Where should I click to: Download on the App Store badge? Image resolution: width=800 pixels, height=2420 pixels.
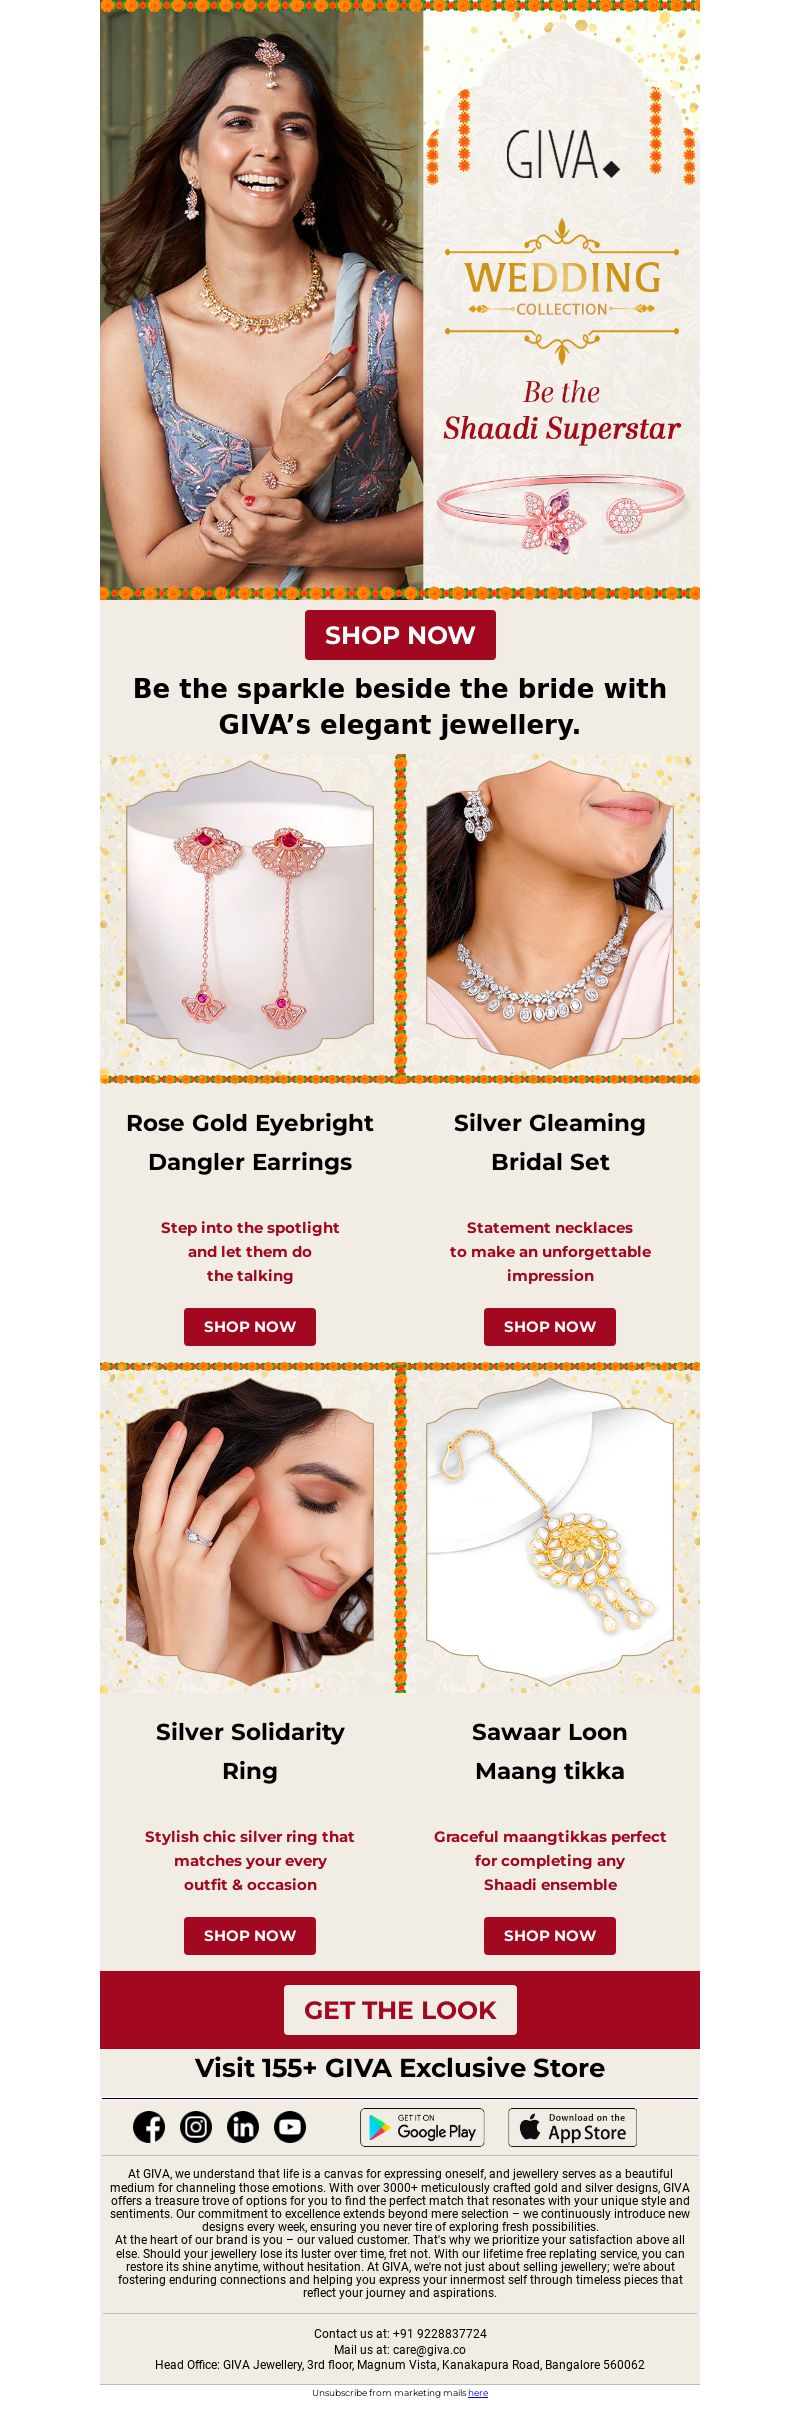[x=572, y=2127]
